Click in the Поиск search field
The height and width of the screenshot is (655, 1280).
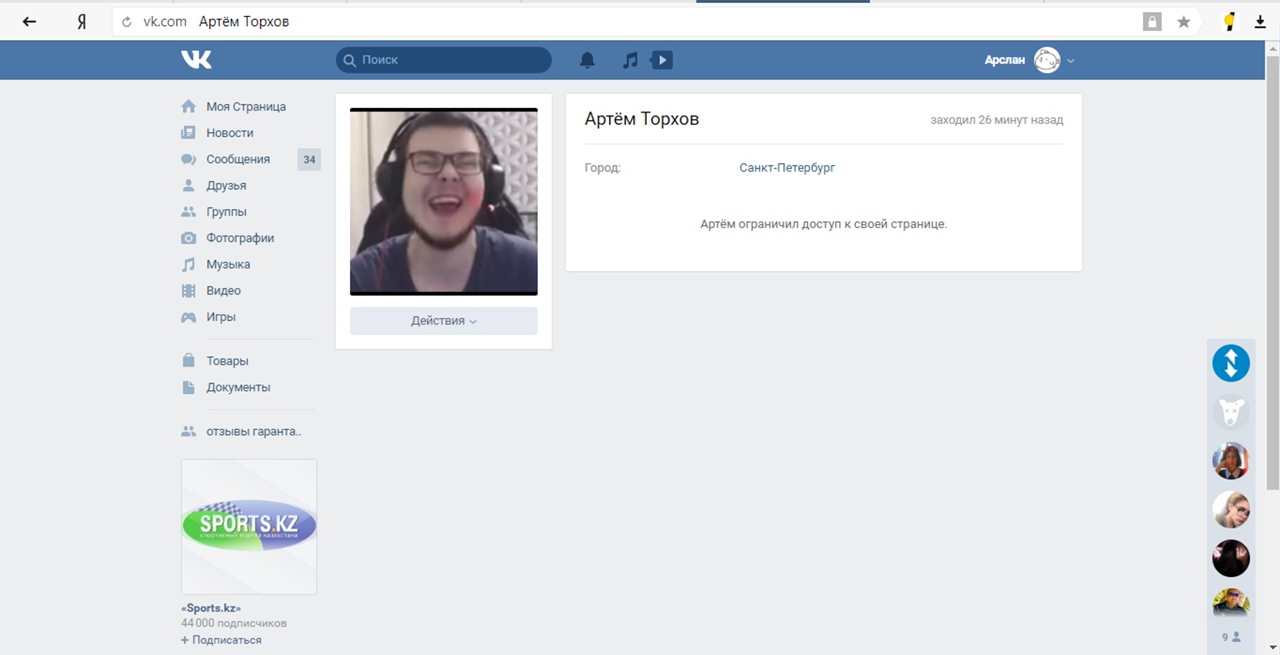coord(444,60)
